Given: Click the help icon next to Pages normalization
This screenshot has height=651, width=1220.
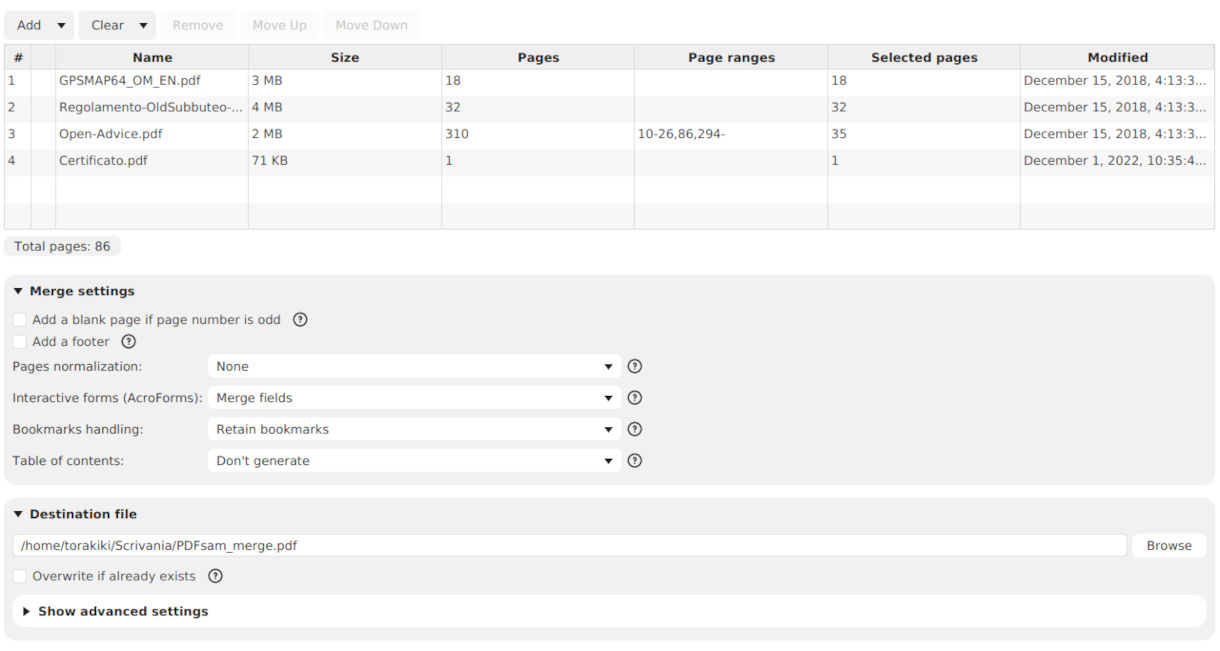Looking at the screenshot, I should pos(634,366).
